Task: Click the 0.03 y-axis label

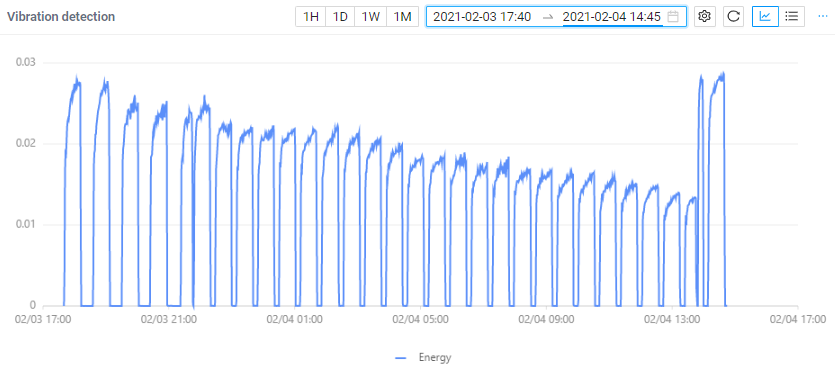Action: (x=25, y=62)
